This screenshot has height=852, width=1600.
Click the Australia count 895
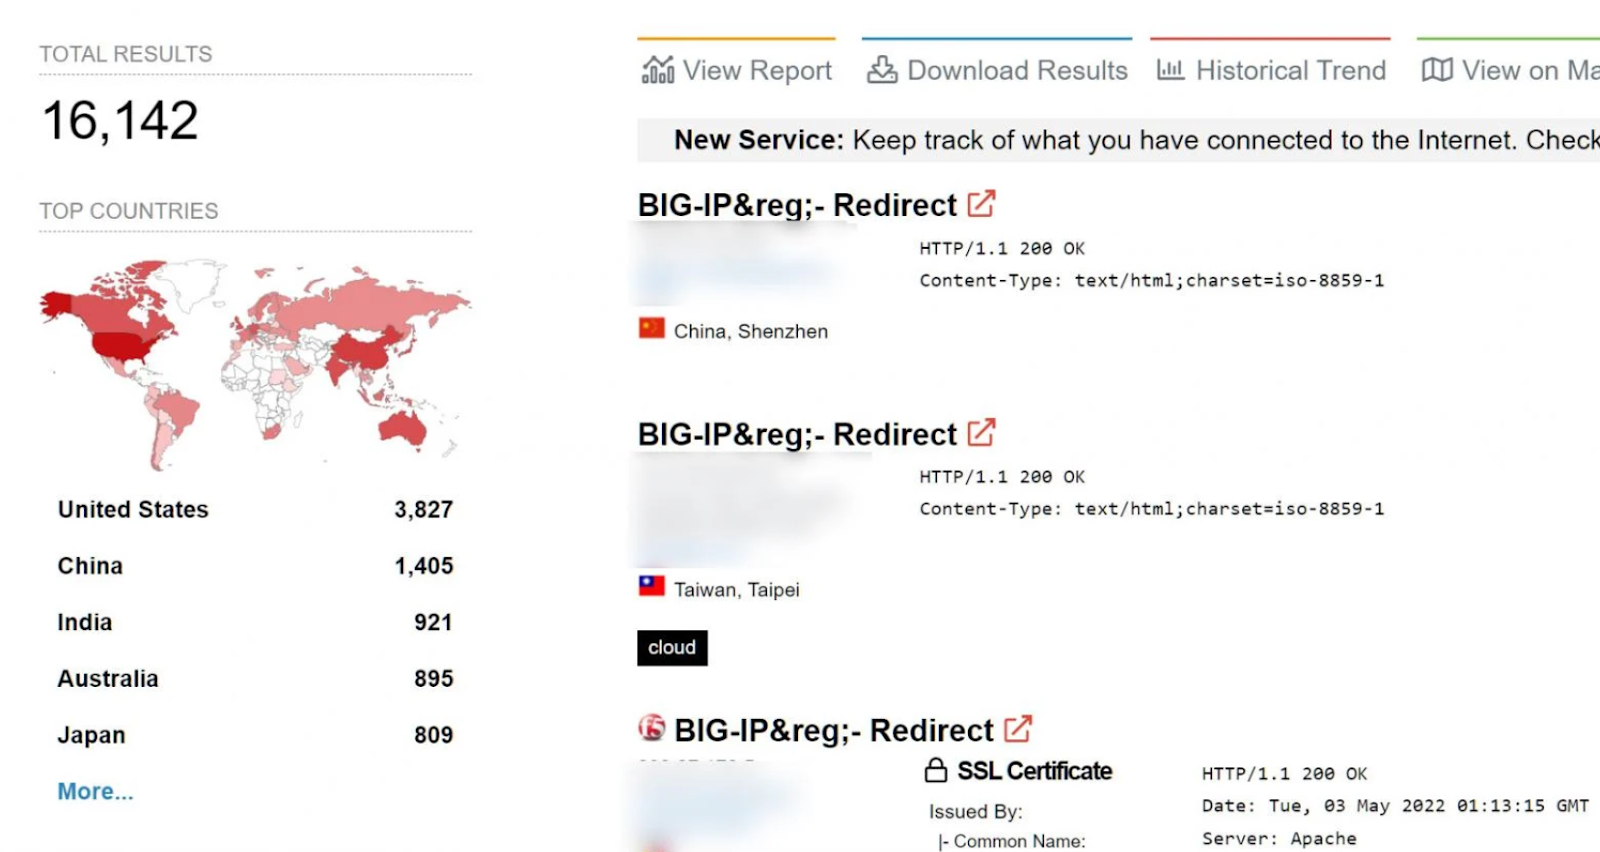[x=434, y=679]
